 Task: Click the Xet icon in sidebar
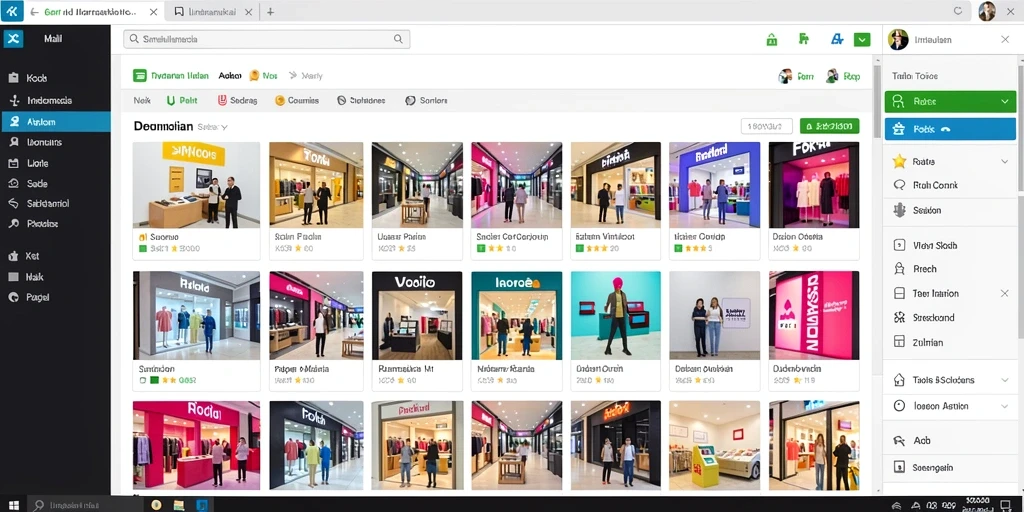pos(13,257)
